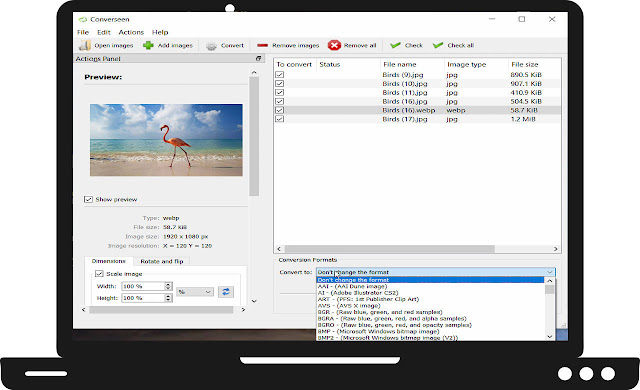The width and height of the screenshot is (640, 390).
Task: Click Actions Panel horizontal scrollbar
Action: point(161,310)
